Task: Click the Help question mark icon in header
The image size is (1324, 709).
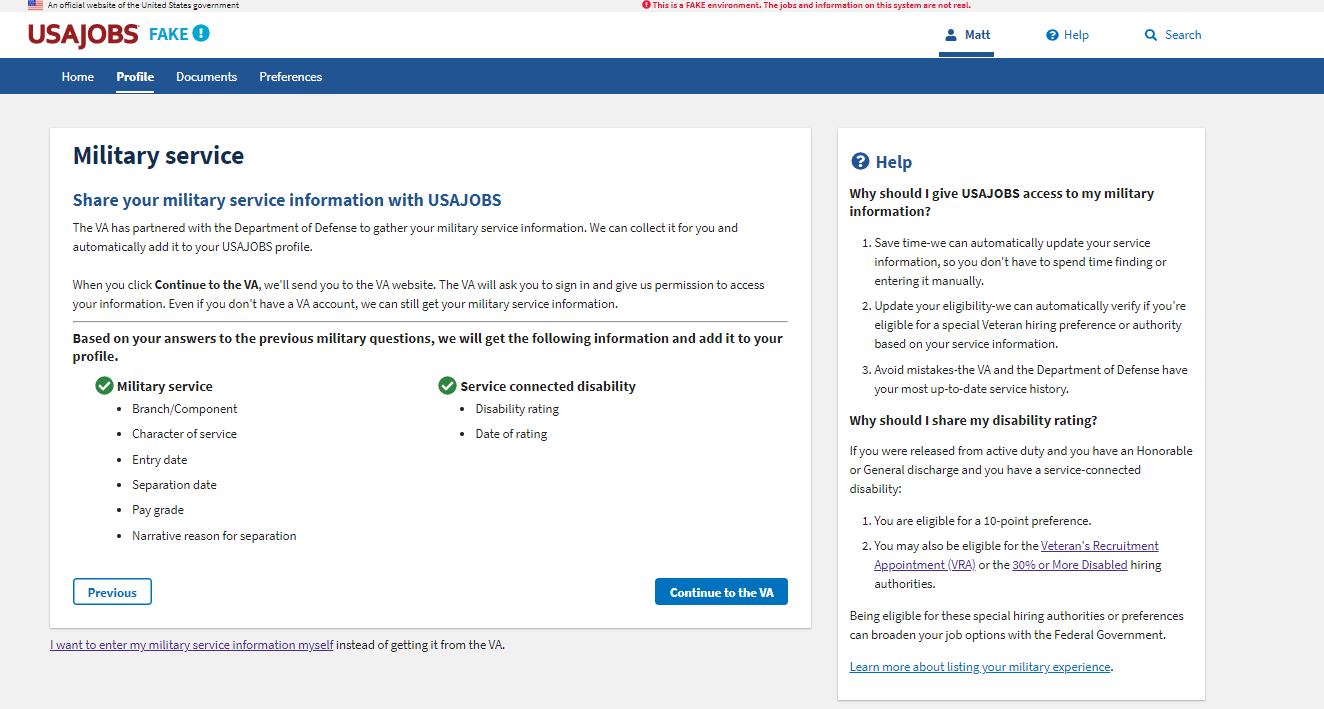Action: click(x=1052, y=35)
